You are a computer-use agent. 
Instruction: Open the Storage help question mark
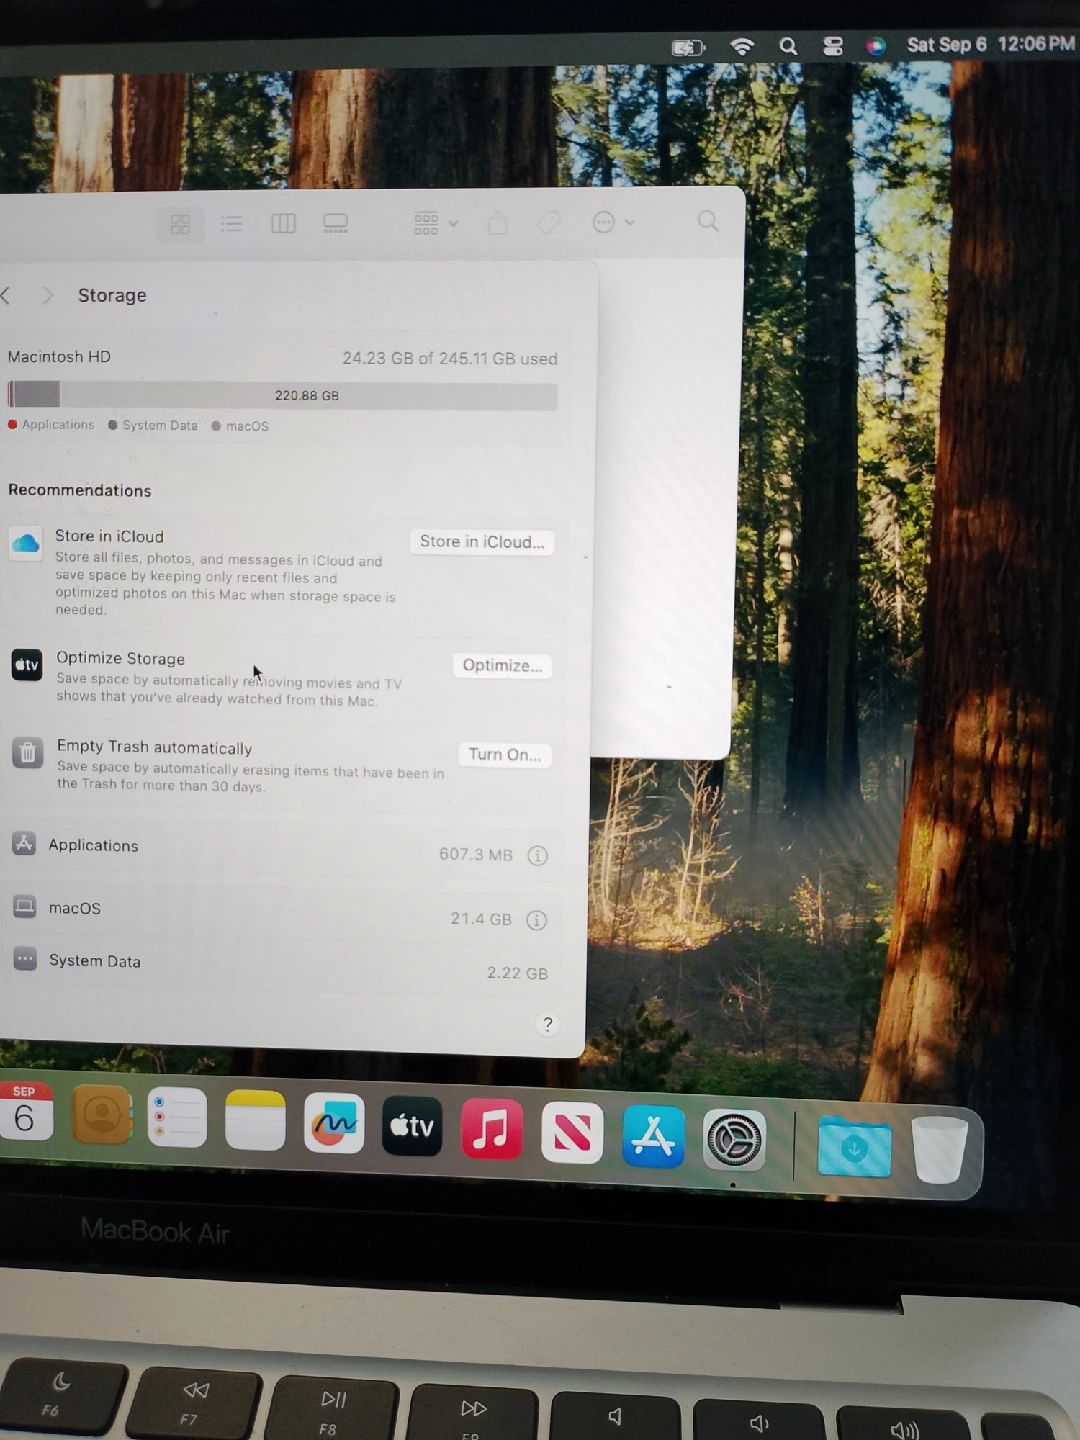coord(547,1024)
